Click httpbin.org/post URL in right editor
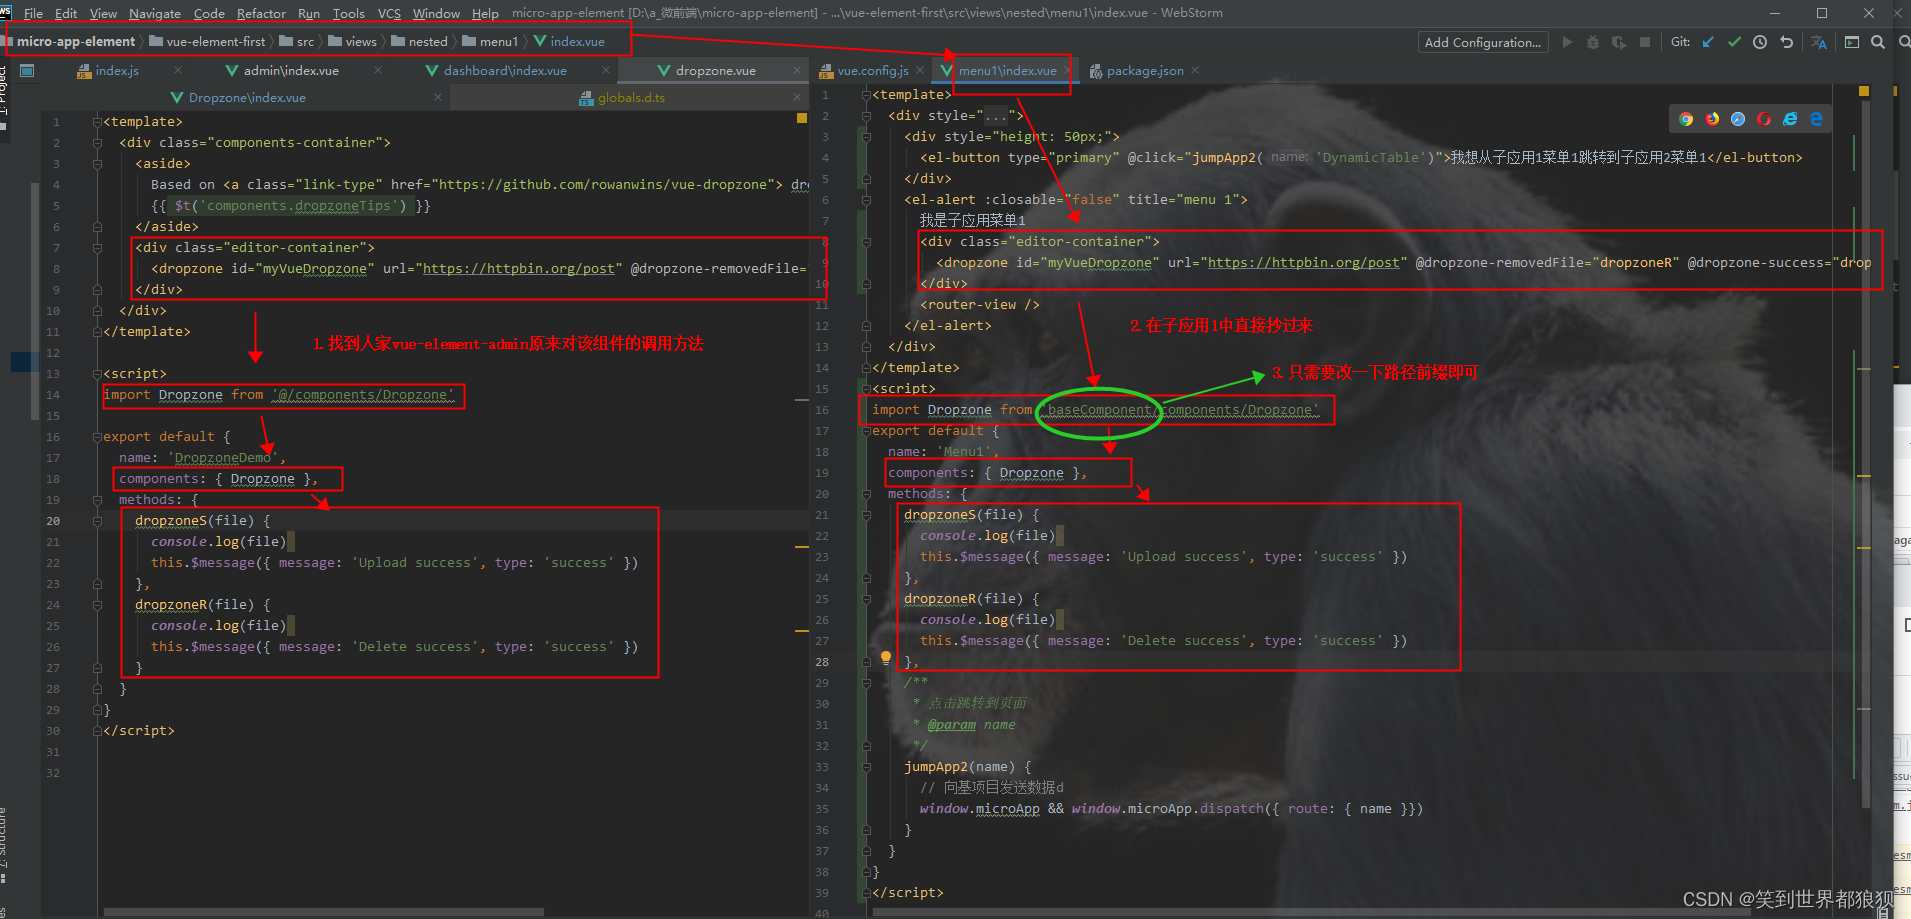The image size is (1911, 919). pyautogui.click(x=1303, y=262)
